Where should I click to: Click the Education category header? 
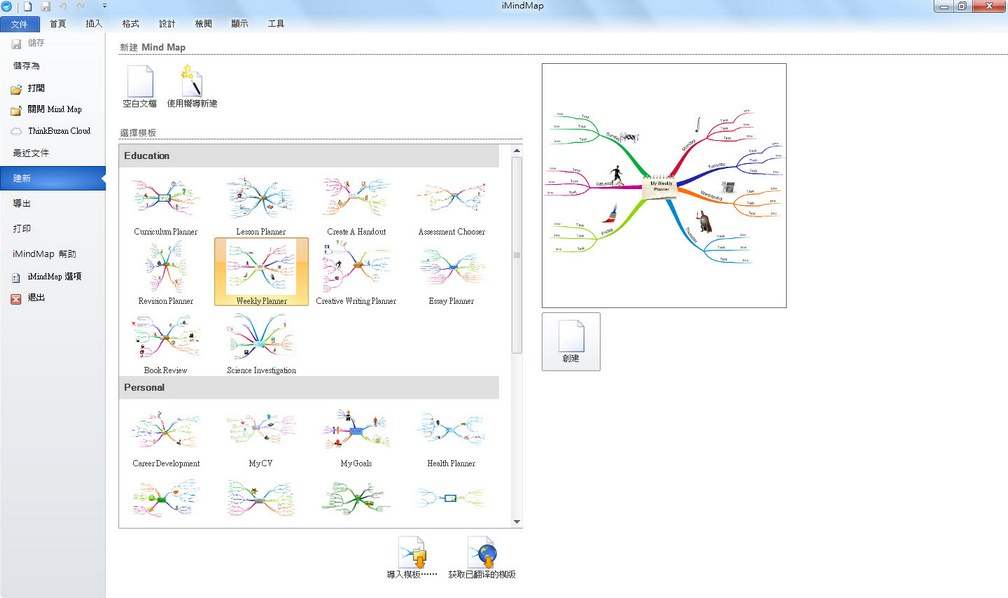(309, 156)
